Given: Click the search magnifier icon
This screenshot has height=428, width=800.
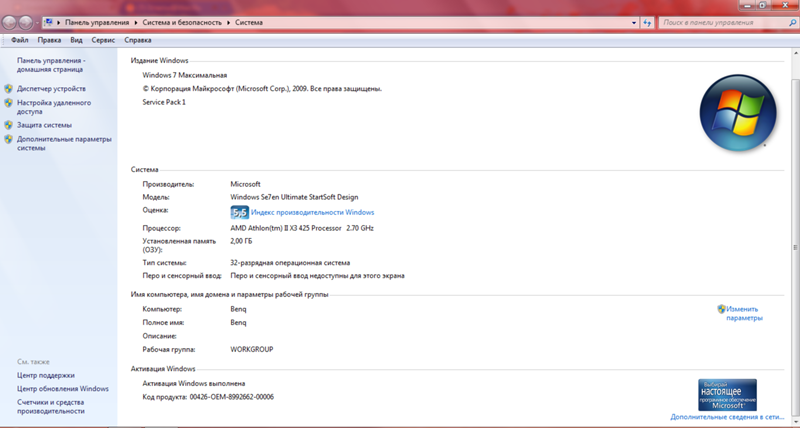Looking at the screenshot, I should pyautogui.click(x=792, y=22).
